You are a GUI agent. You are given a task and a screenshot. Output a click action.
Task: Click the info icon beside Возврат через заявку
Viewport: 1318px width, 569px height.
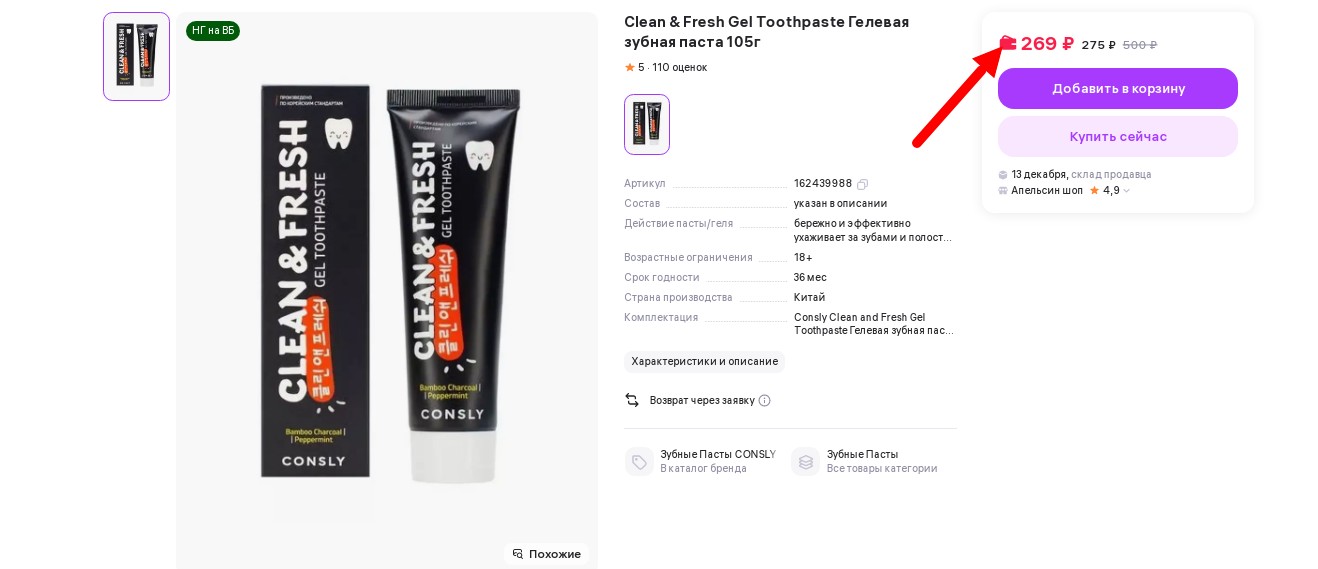(x=764, y=400)
